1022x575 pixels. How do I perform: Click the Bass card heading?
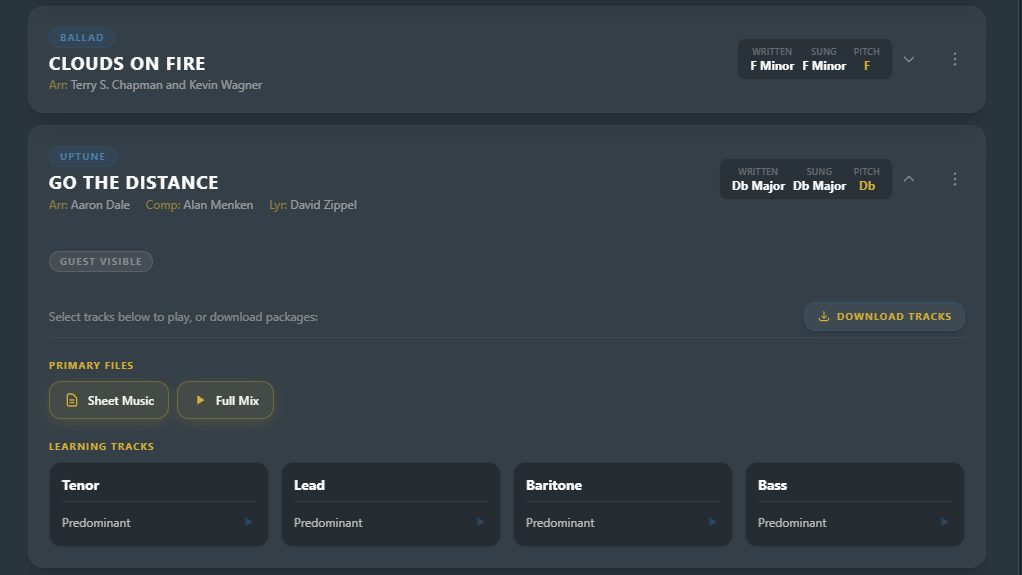(772, 485)
